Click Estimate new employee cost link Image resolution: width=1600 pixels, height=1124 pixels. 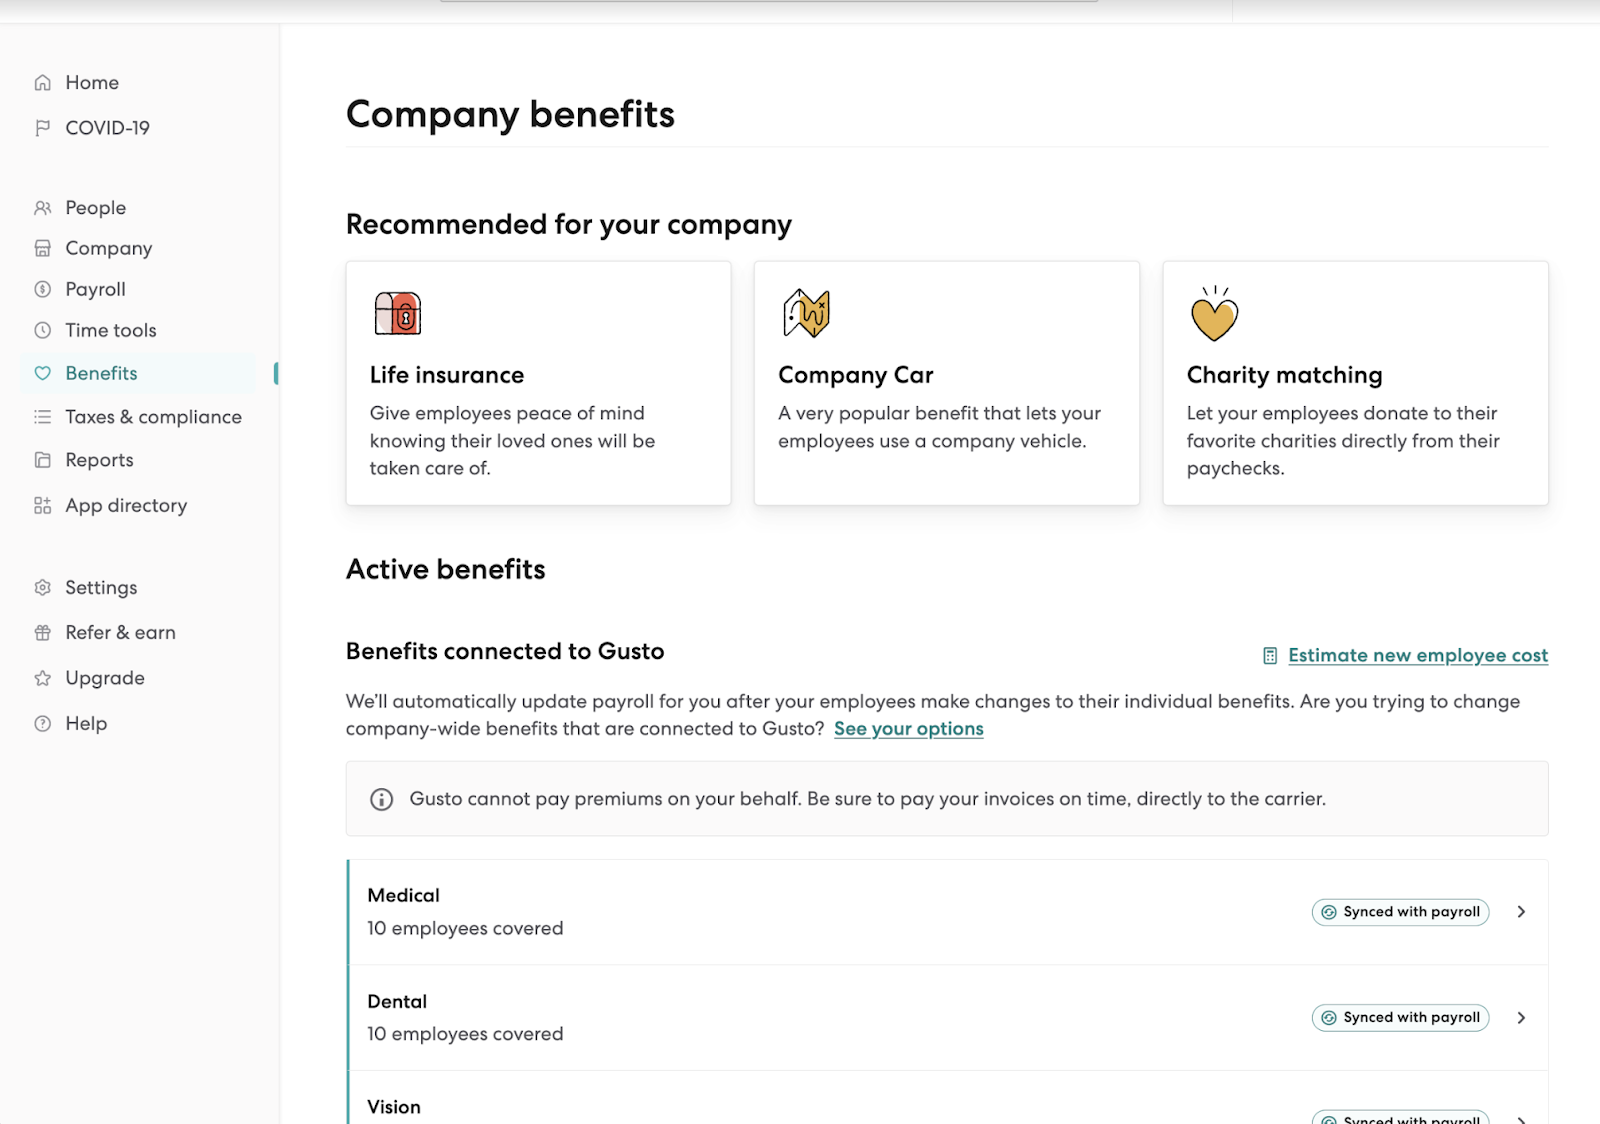pos(1417,656)
